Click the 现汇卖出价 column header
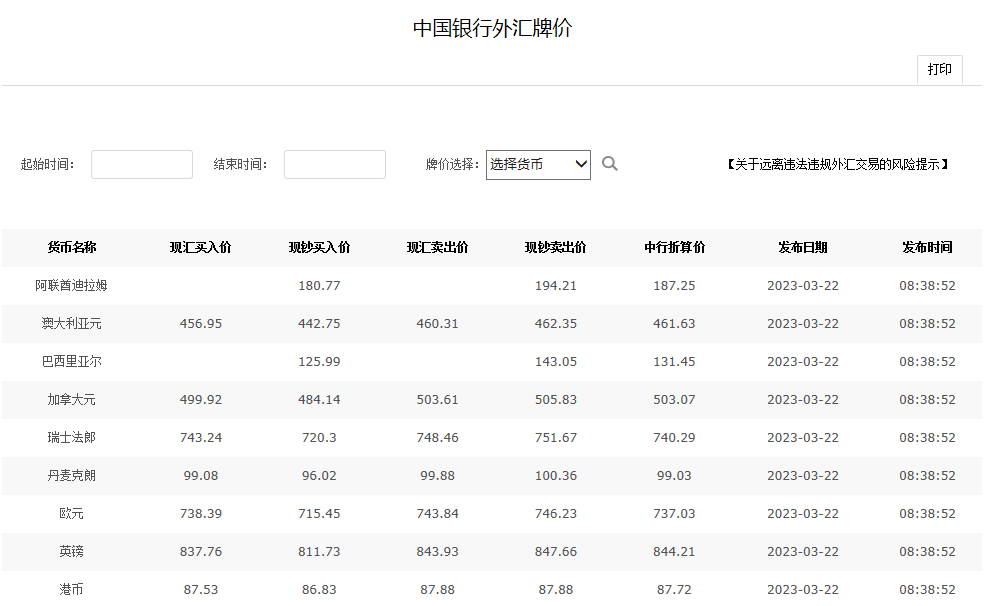Viewport: 989px width, 606px height. click(x=438, y=248)
